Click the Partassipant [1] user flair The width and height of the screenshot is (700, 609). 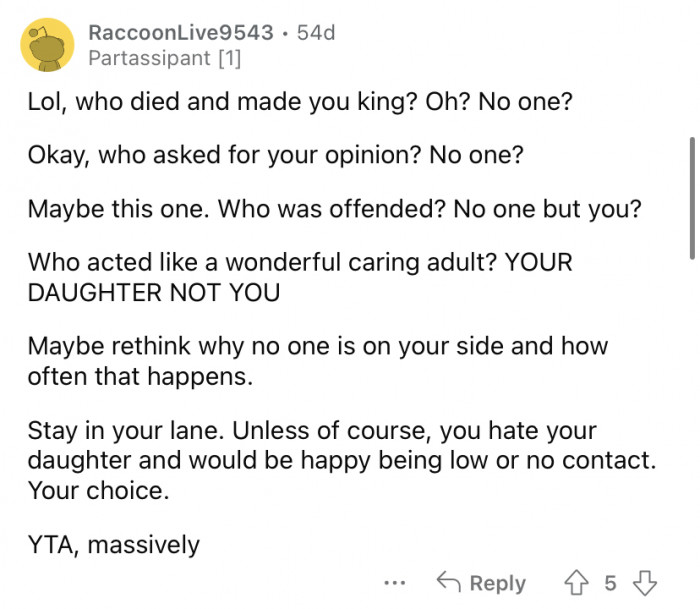[x=164, y=58]
